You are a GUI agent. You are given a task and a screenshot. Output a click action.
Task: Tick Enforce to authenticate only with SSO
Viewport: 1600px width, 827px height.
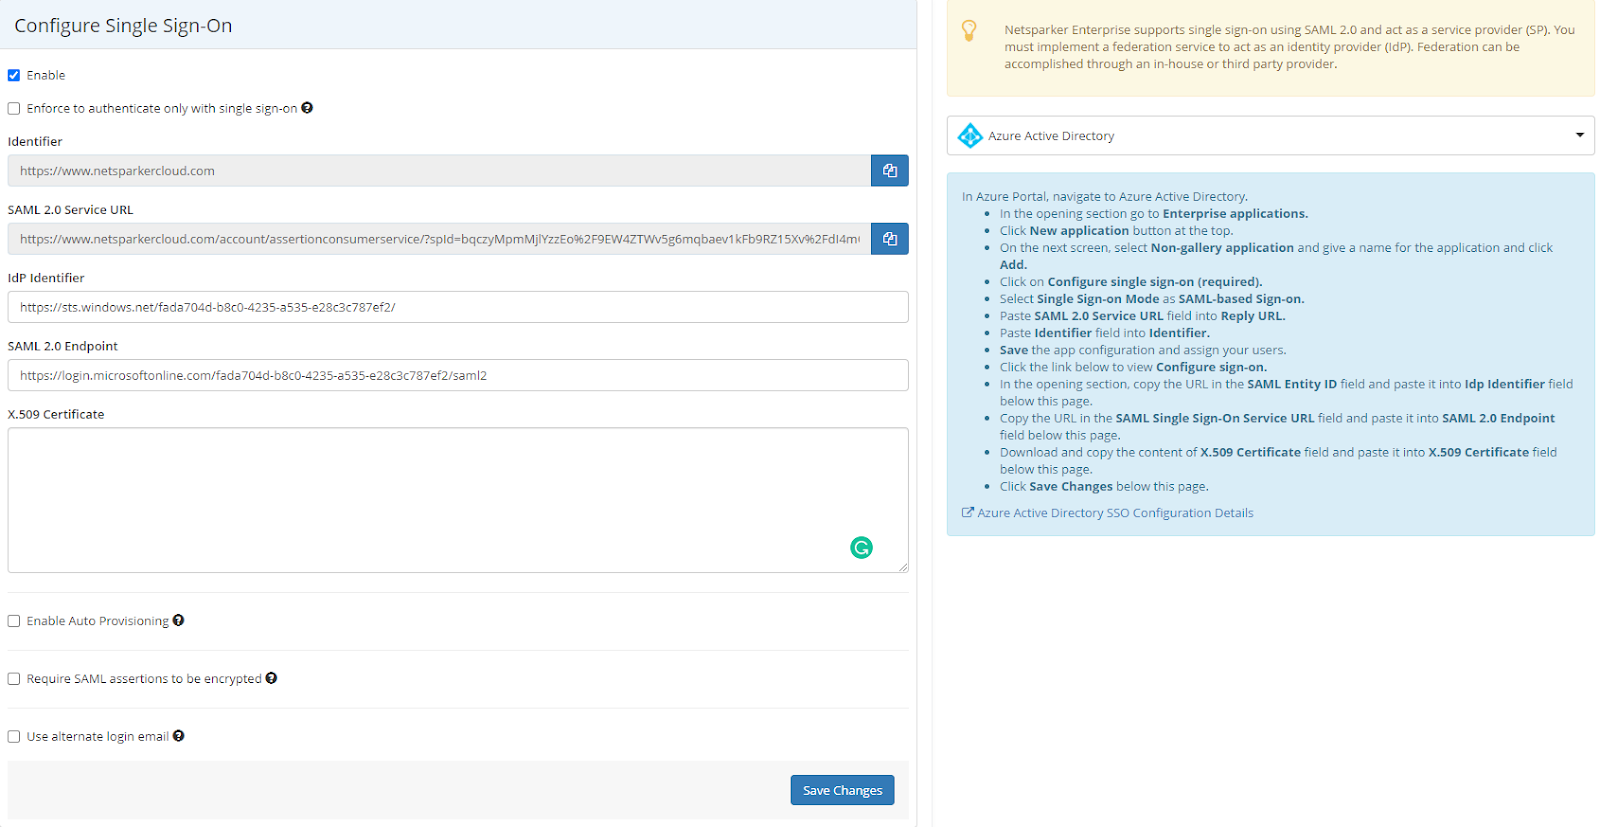click(14, 109)
